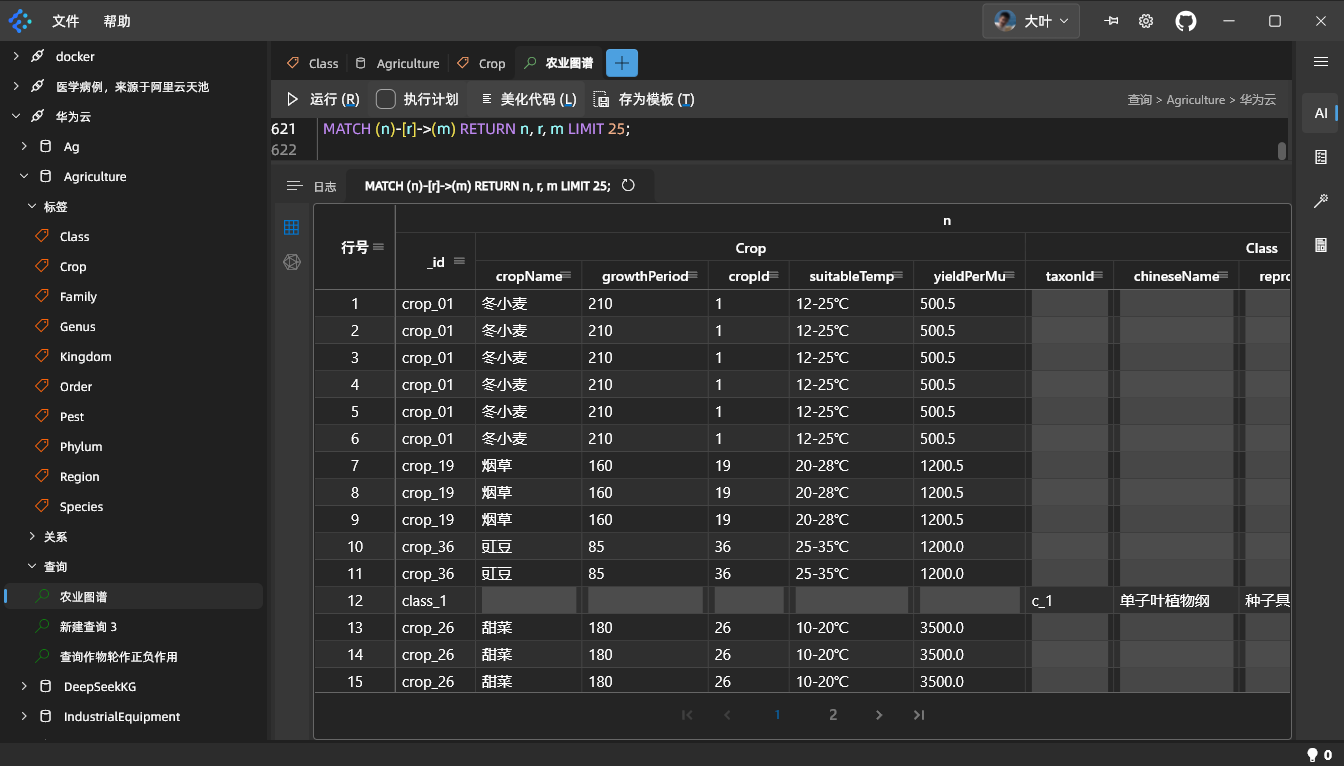Switch to graph view of results
Image resolution: width=1344 pixels, height=766 pixels.
pos(292,262)
